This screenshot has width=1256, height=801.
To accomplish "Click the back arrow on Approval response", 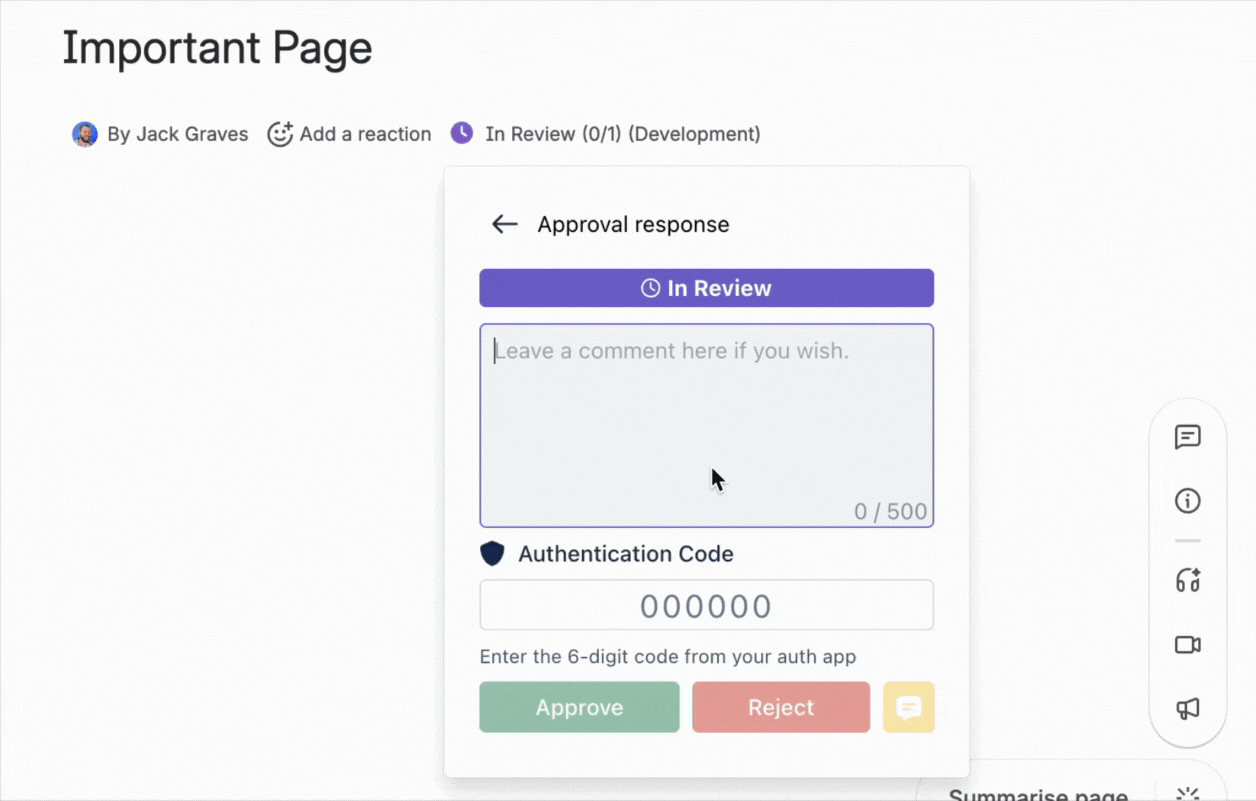I will tap(504, 224).
